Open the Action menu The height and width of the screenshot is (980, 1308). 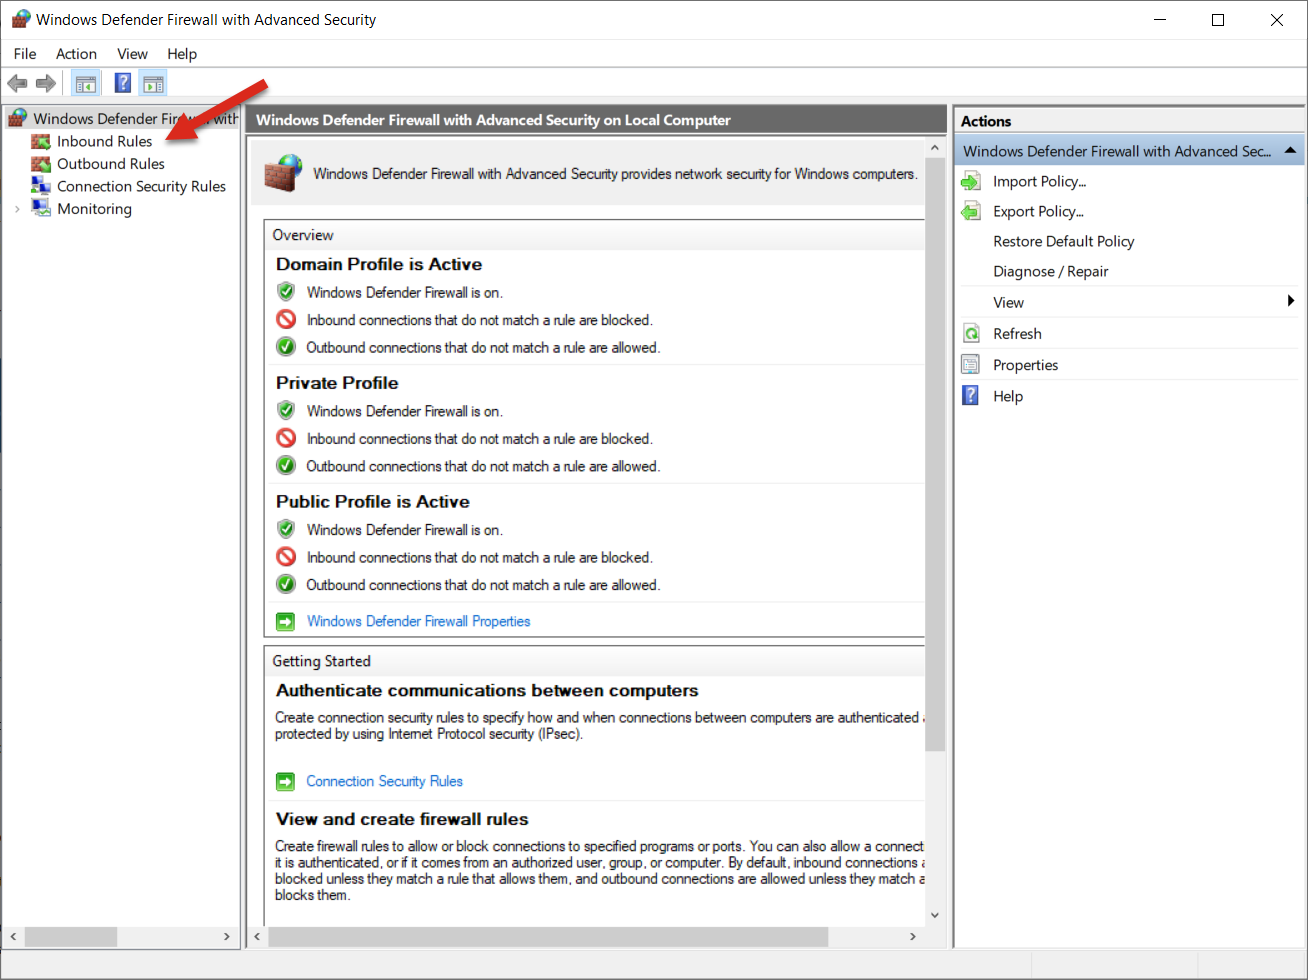point(77,54)
